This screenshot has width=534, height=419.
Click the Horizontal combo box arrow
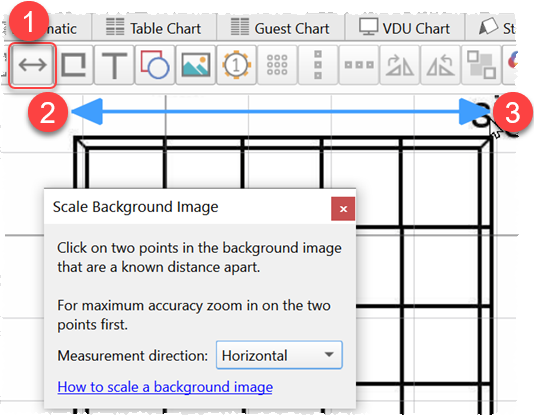329,355
